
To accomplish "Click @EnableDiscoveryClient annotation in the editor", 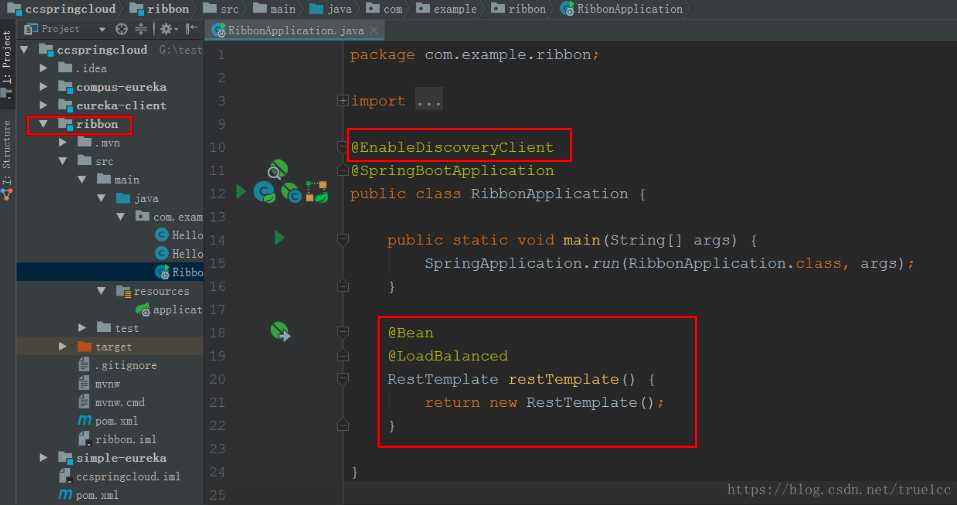I will (x=452, y=147).
